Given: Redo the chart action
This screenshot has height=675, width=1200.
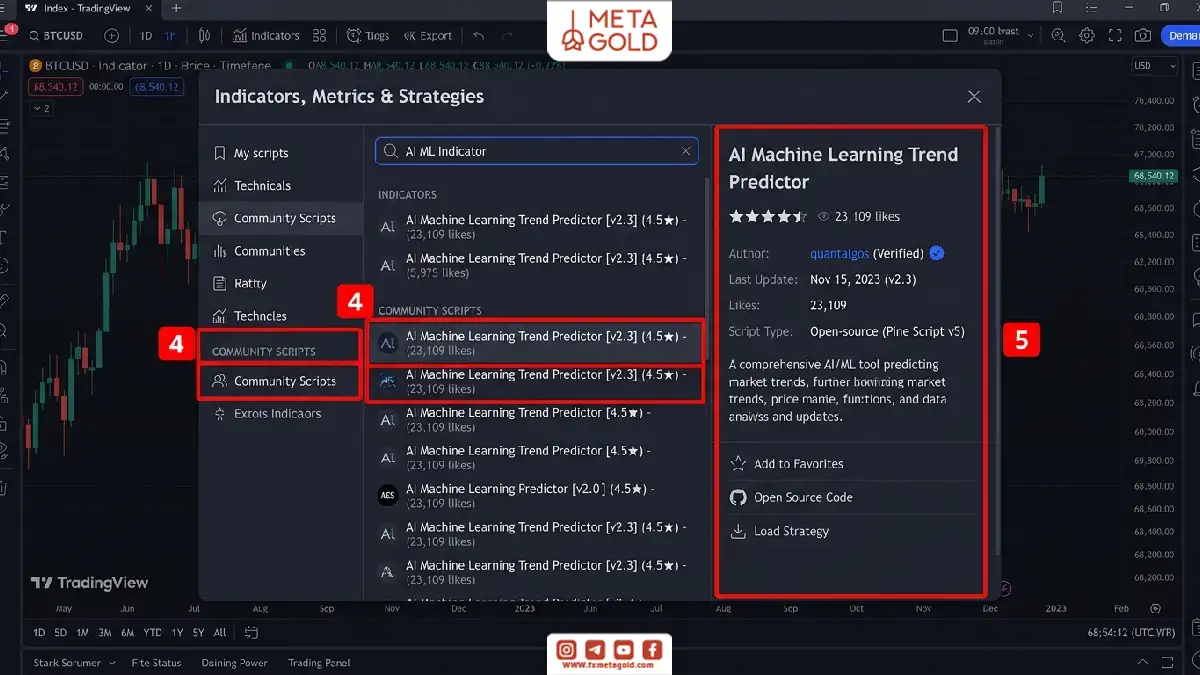Looking at the screenshot, I should tap(507, 36).
